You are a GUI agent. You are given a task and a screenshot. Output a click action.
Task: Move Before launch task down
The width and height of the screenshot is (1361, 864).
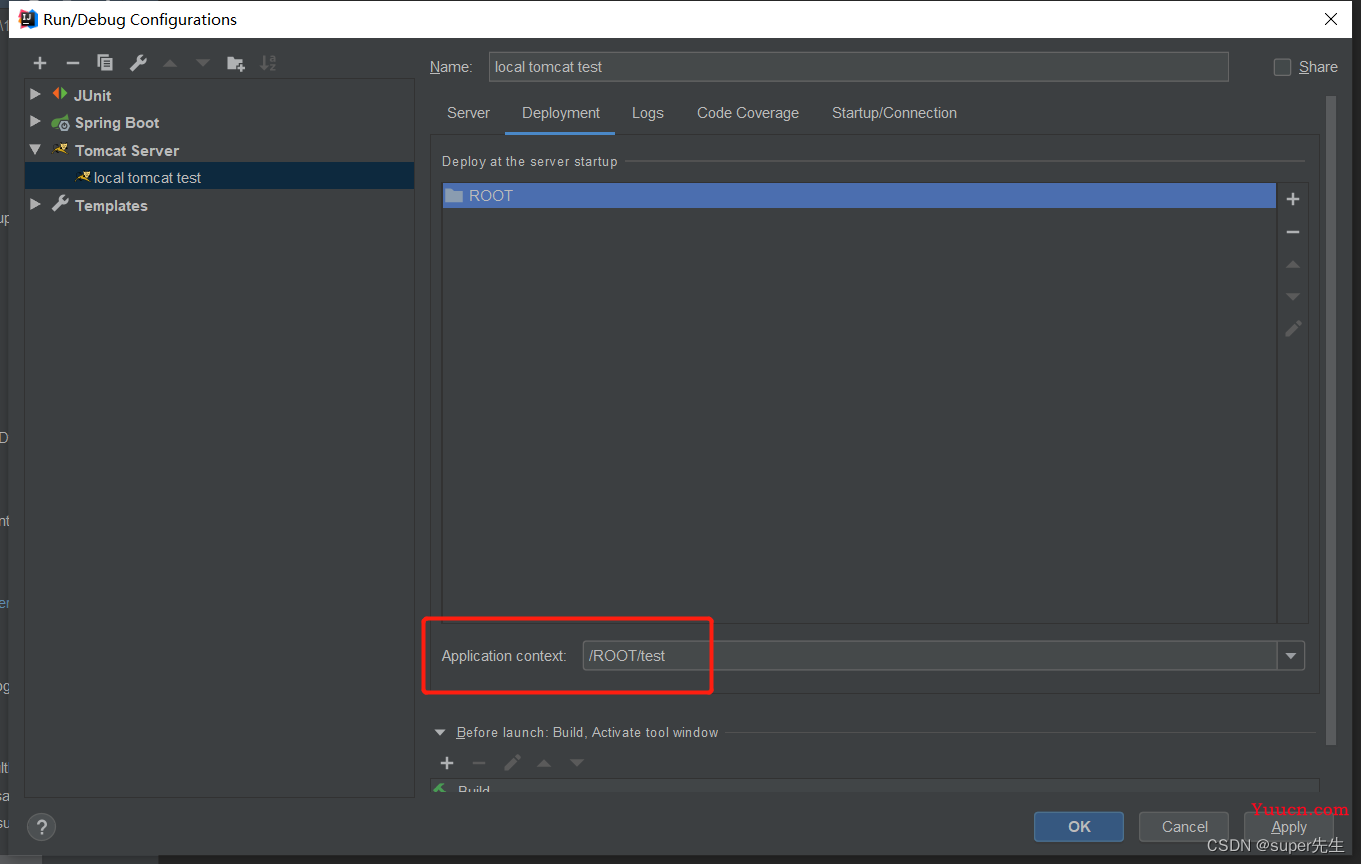[x=577, y=763]
